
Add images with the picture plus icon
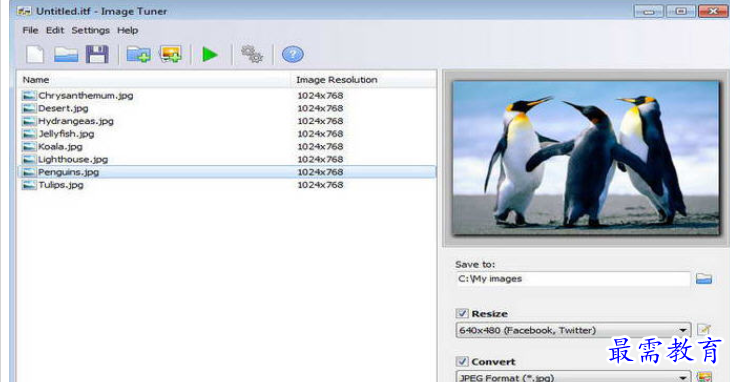(170, 54)
